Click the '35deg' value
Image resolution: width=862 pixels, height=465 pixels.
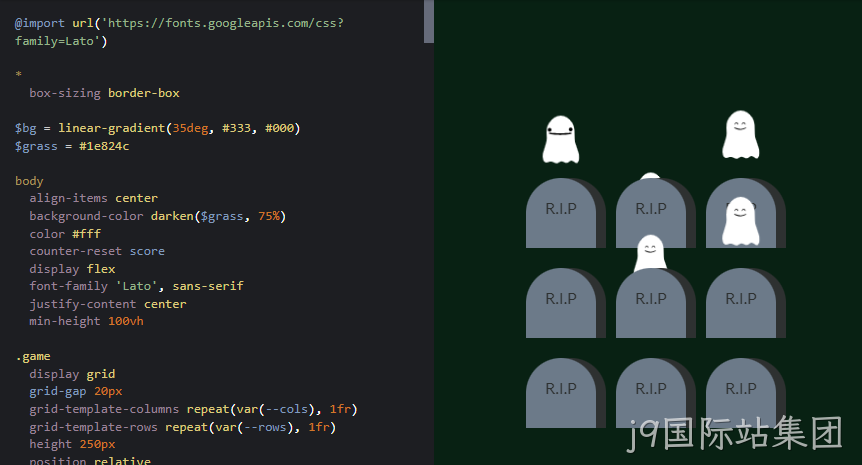190,128
